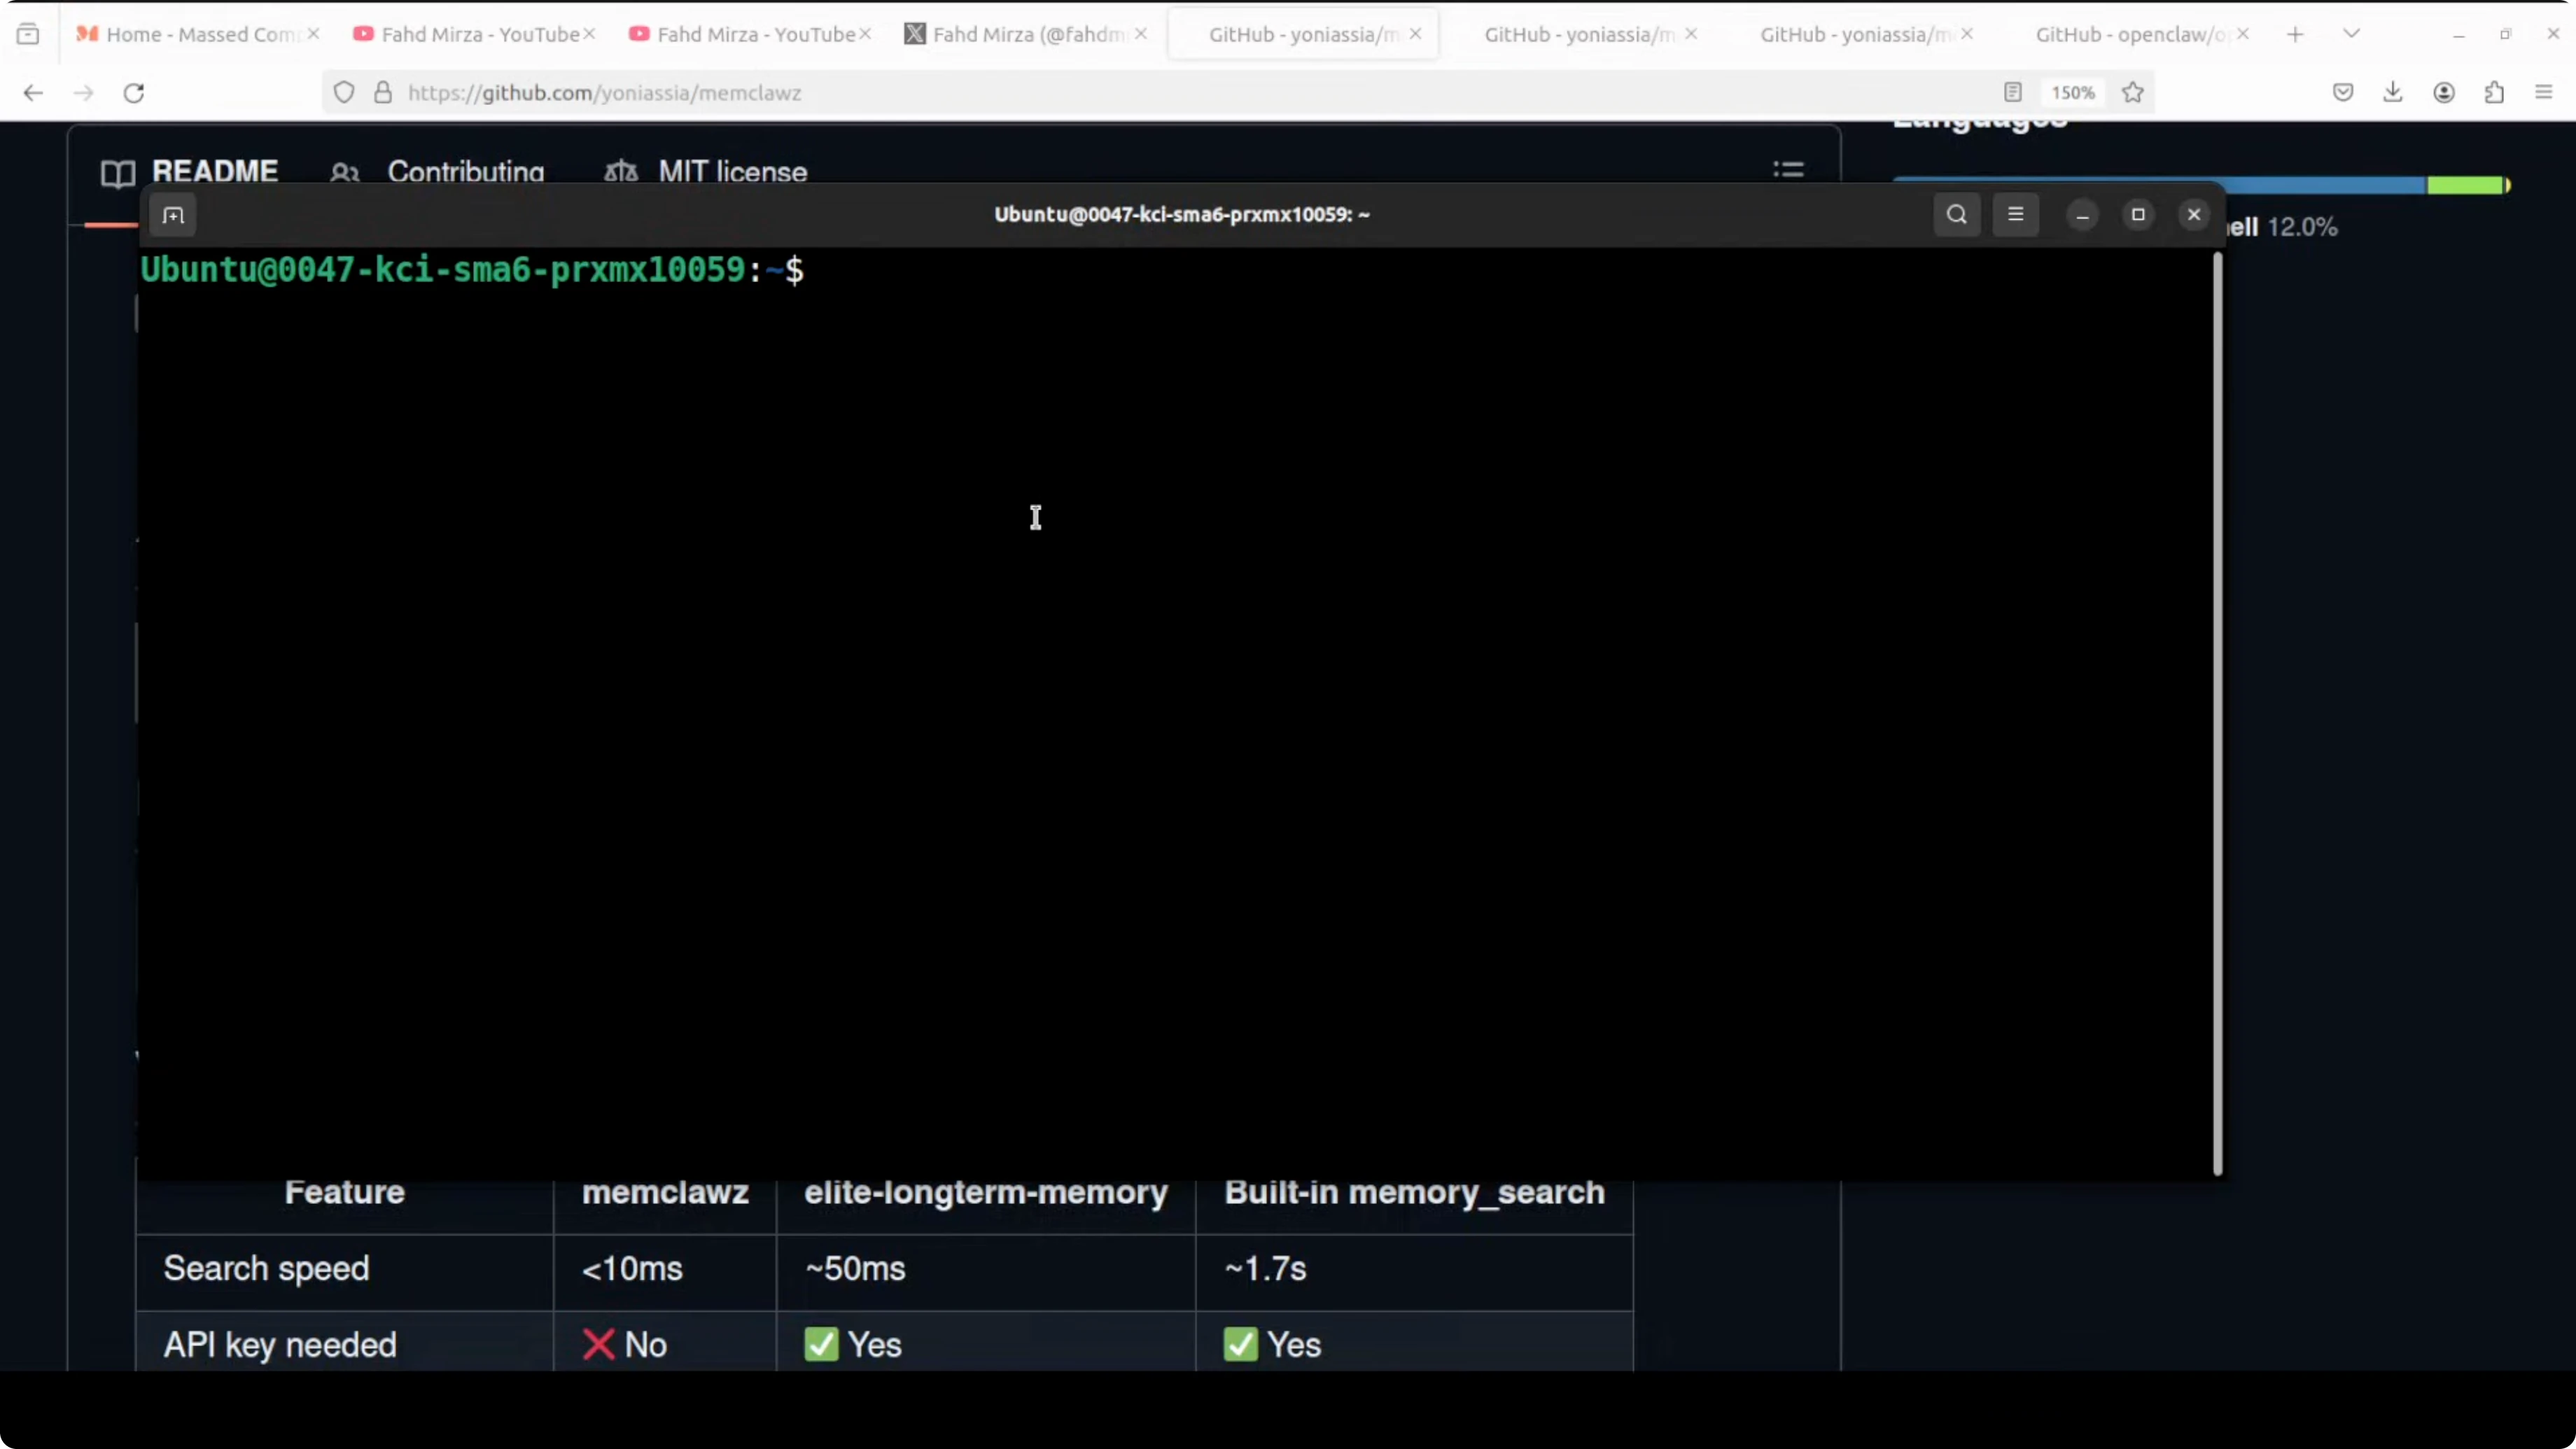This screenshot has height=1449, width=2576.
Task: Open the README outline list icon
Action: pyautogui.click(x=1788, y=170)
